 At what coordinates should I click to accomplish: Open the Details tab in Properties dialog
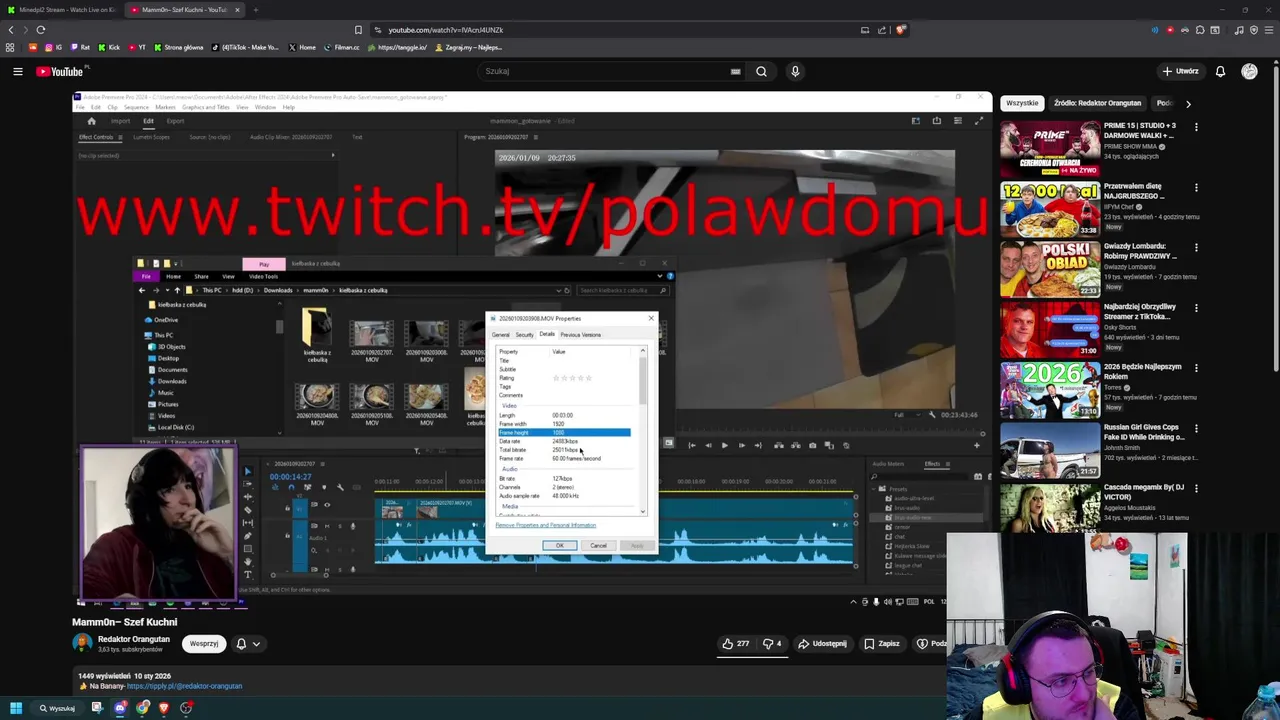(x=547, y=334)
